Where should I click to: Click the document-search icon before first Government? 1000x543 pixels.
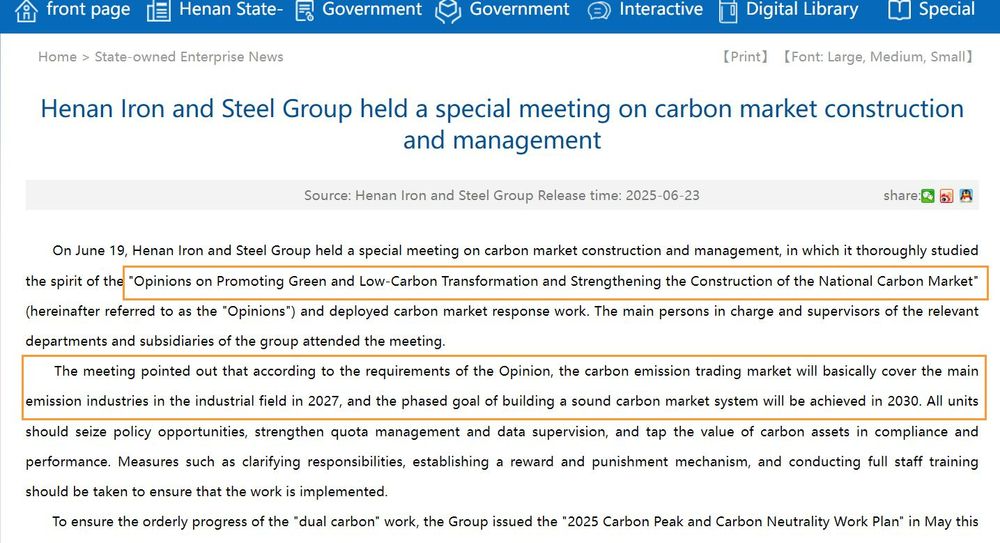coord(305,11)
